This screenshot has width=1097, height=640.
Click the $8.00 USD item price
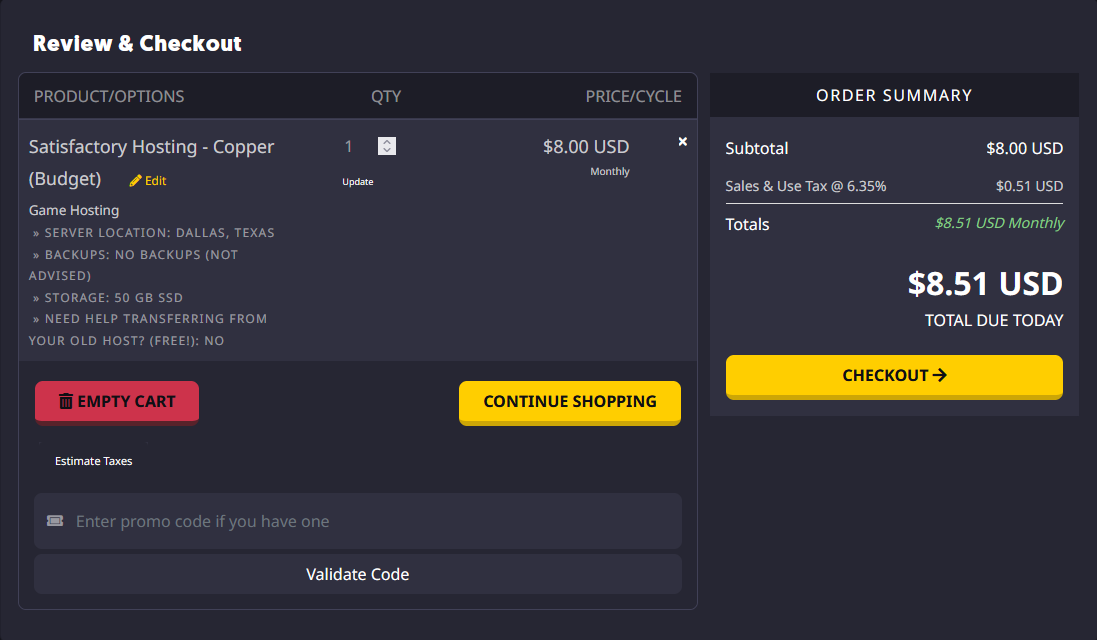[x=586, y=147]
